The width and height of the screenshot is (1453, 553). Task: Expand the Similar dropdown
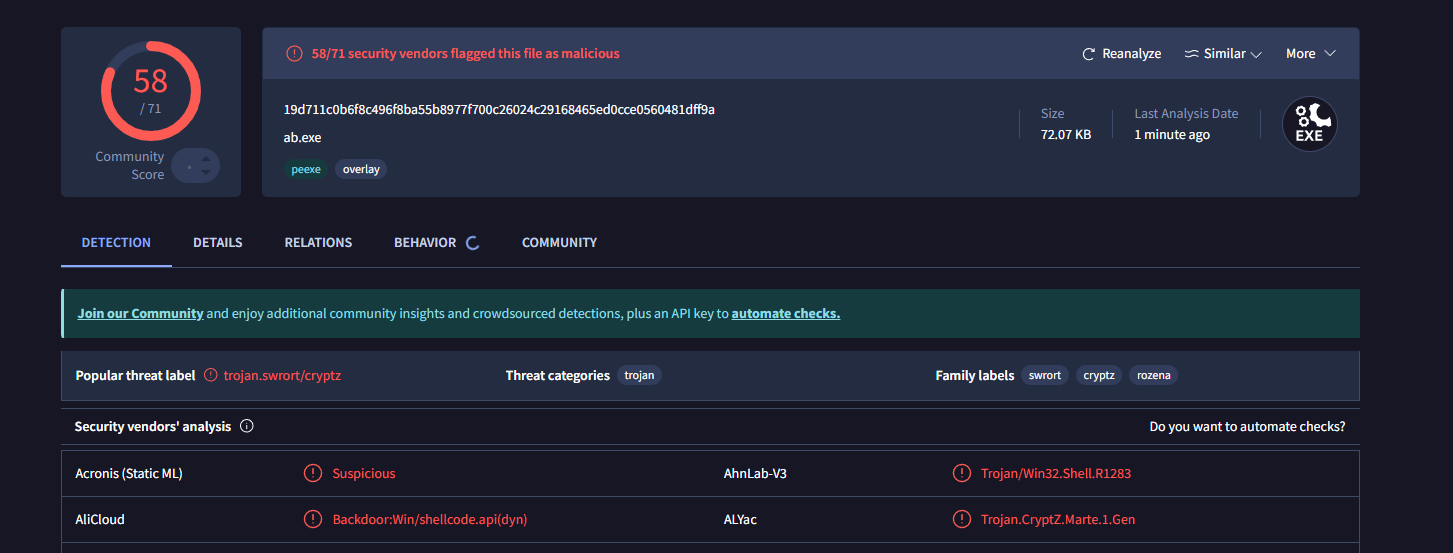(1223, 54)
